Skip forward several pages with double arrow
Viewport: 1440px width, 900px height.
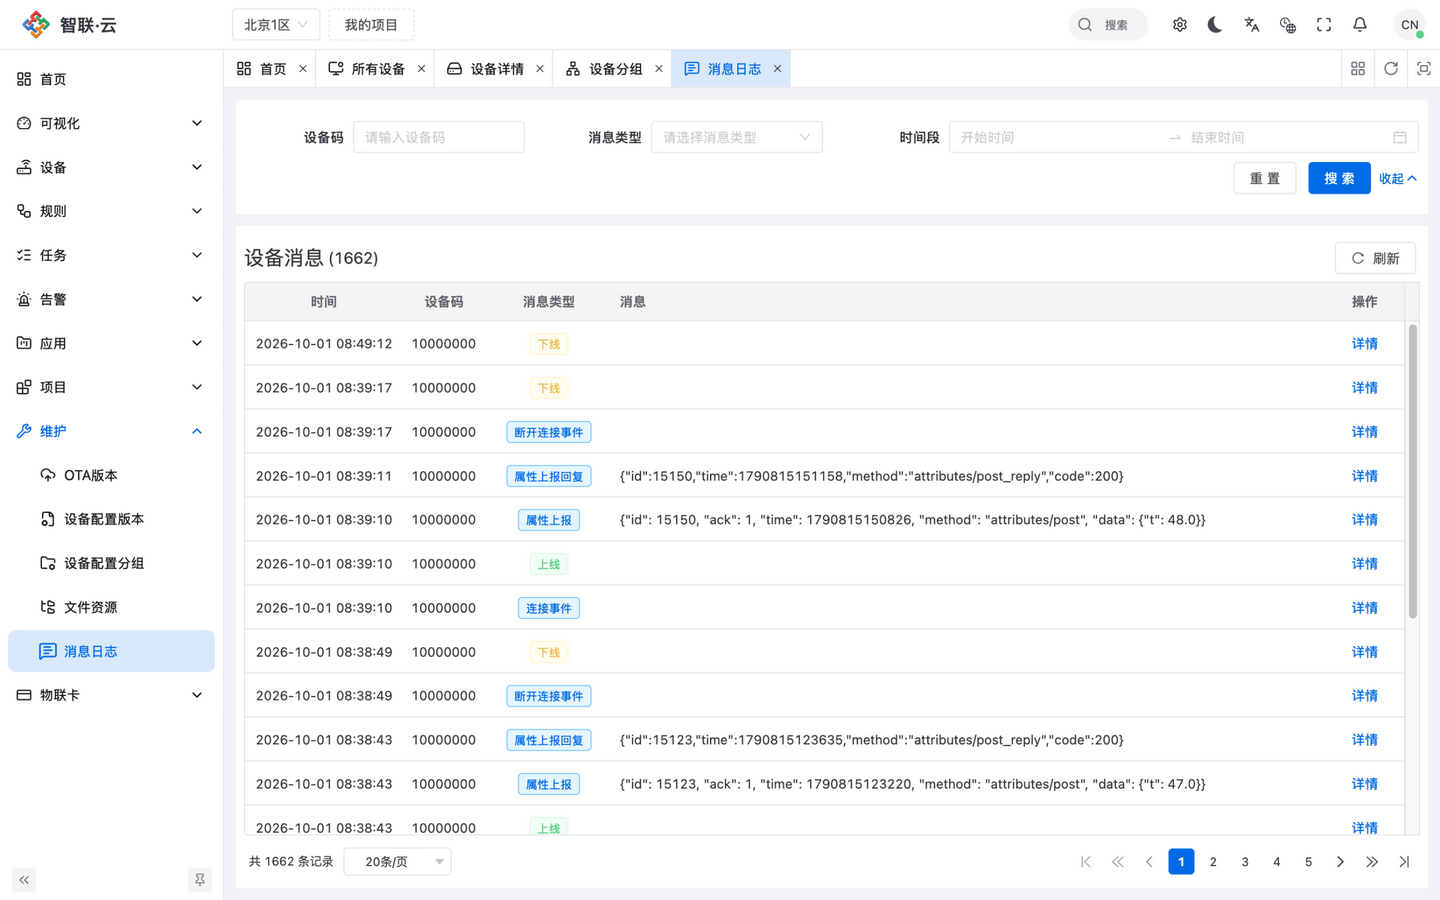(x=1372, y=862)
